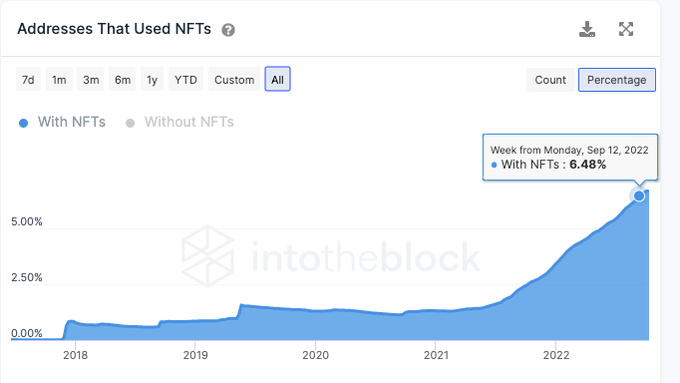Screen dimensions: 680x383
Task: Set range to 1y
Action: click(152, 80)
